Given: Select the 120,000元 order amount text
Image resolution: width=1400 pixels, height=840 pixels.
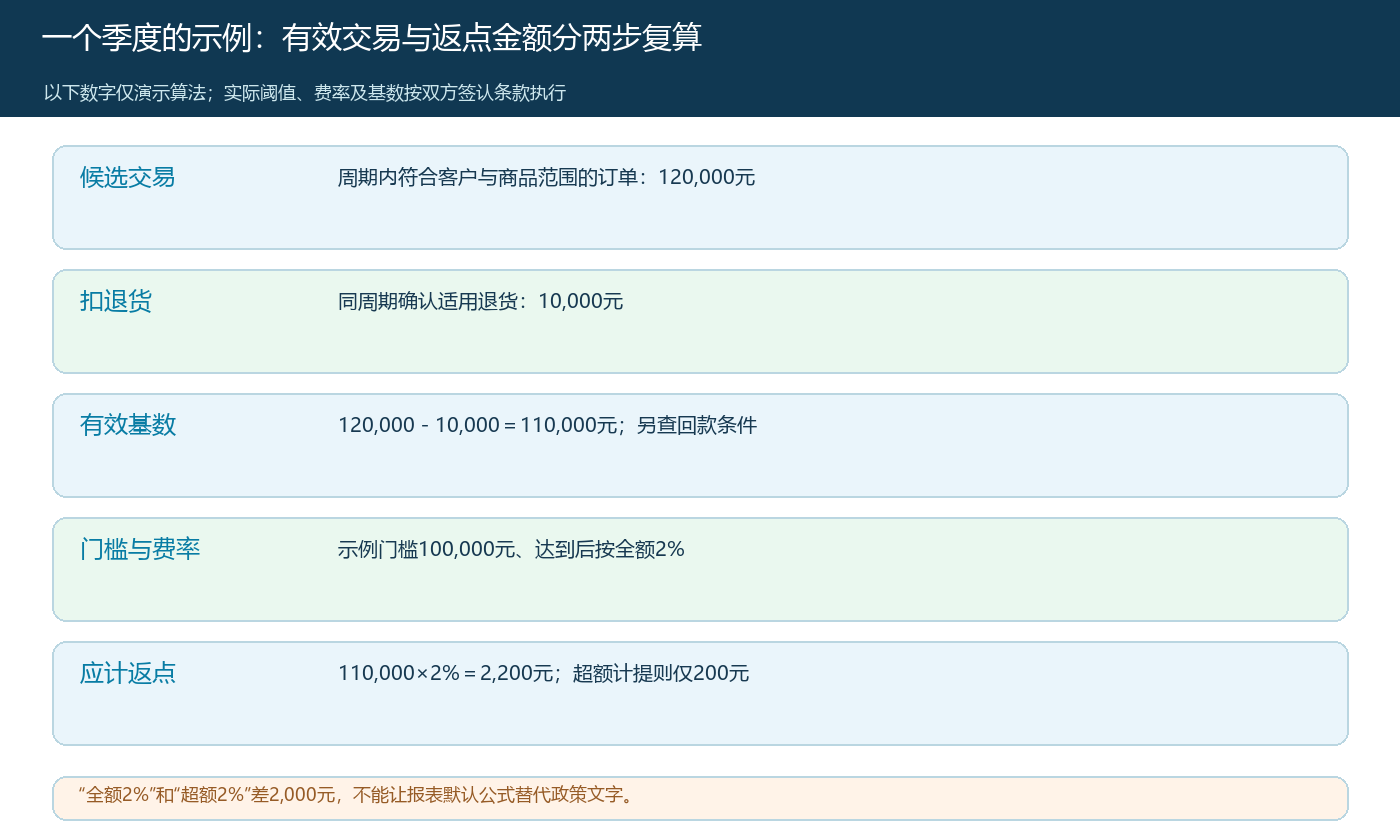Looking at the screenshot, I should (x=707, y=177).
